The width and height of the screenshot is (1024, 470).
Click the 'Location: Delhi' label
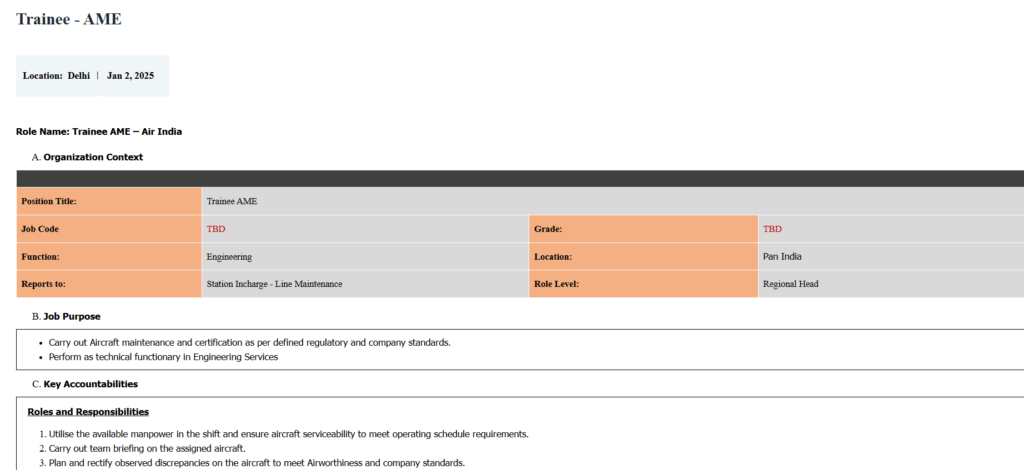[x=56, y=76]
